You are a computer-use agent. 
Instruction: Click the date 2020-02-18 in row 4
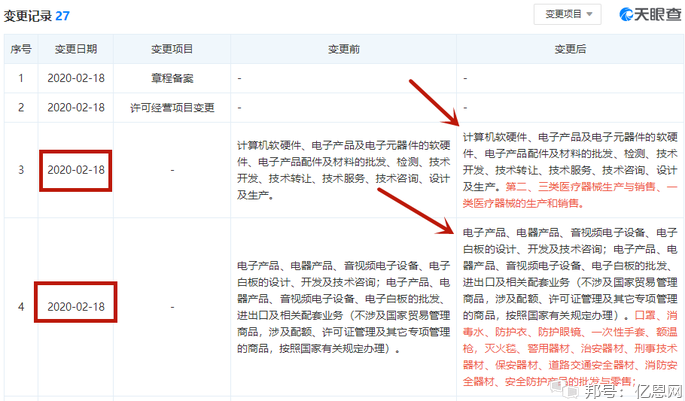76,307
